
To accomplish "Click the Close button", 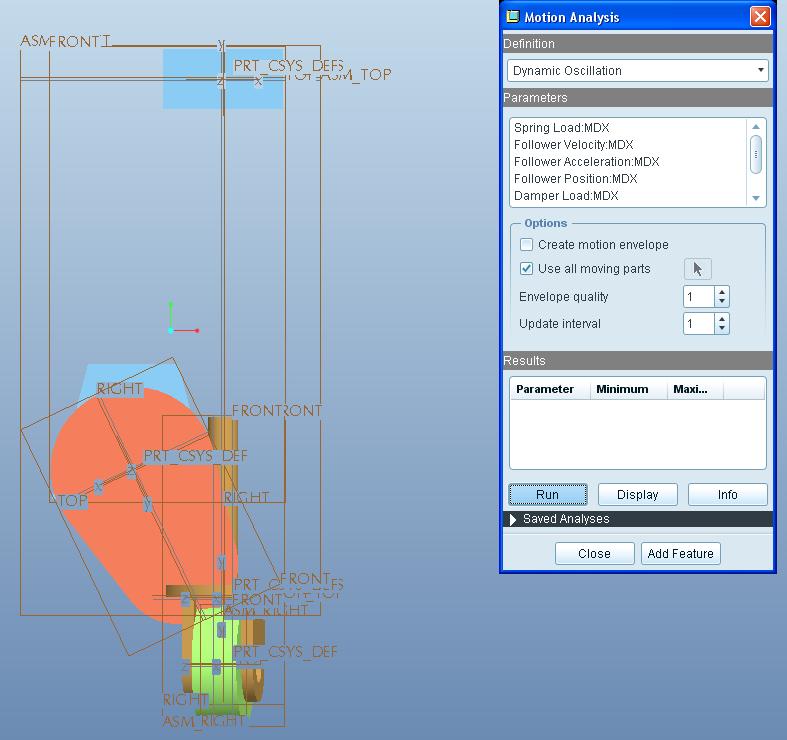I will click(x=594, y=553).
